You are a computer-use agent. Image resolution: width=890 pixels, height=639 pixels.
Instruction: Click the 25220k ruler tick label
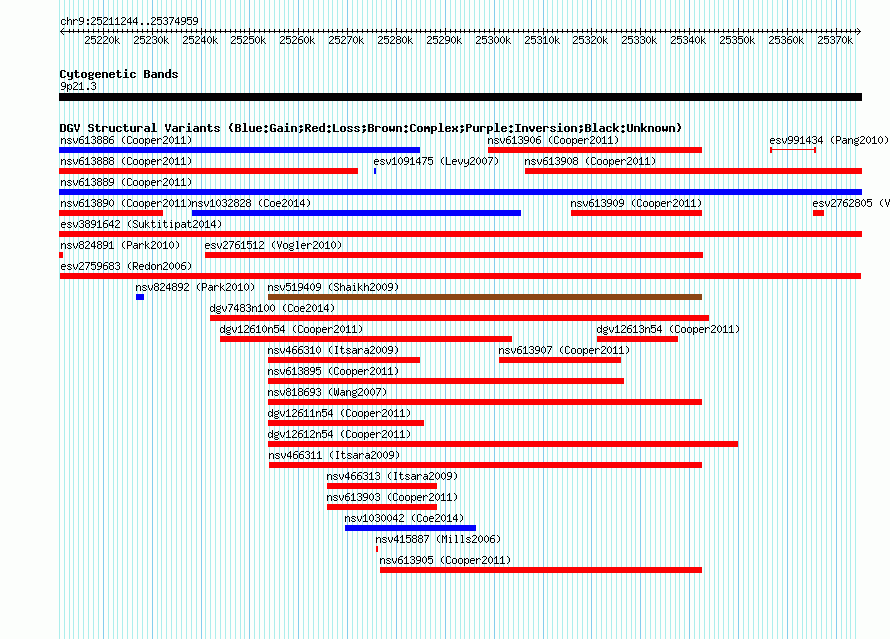102,40
